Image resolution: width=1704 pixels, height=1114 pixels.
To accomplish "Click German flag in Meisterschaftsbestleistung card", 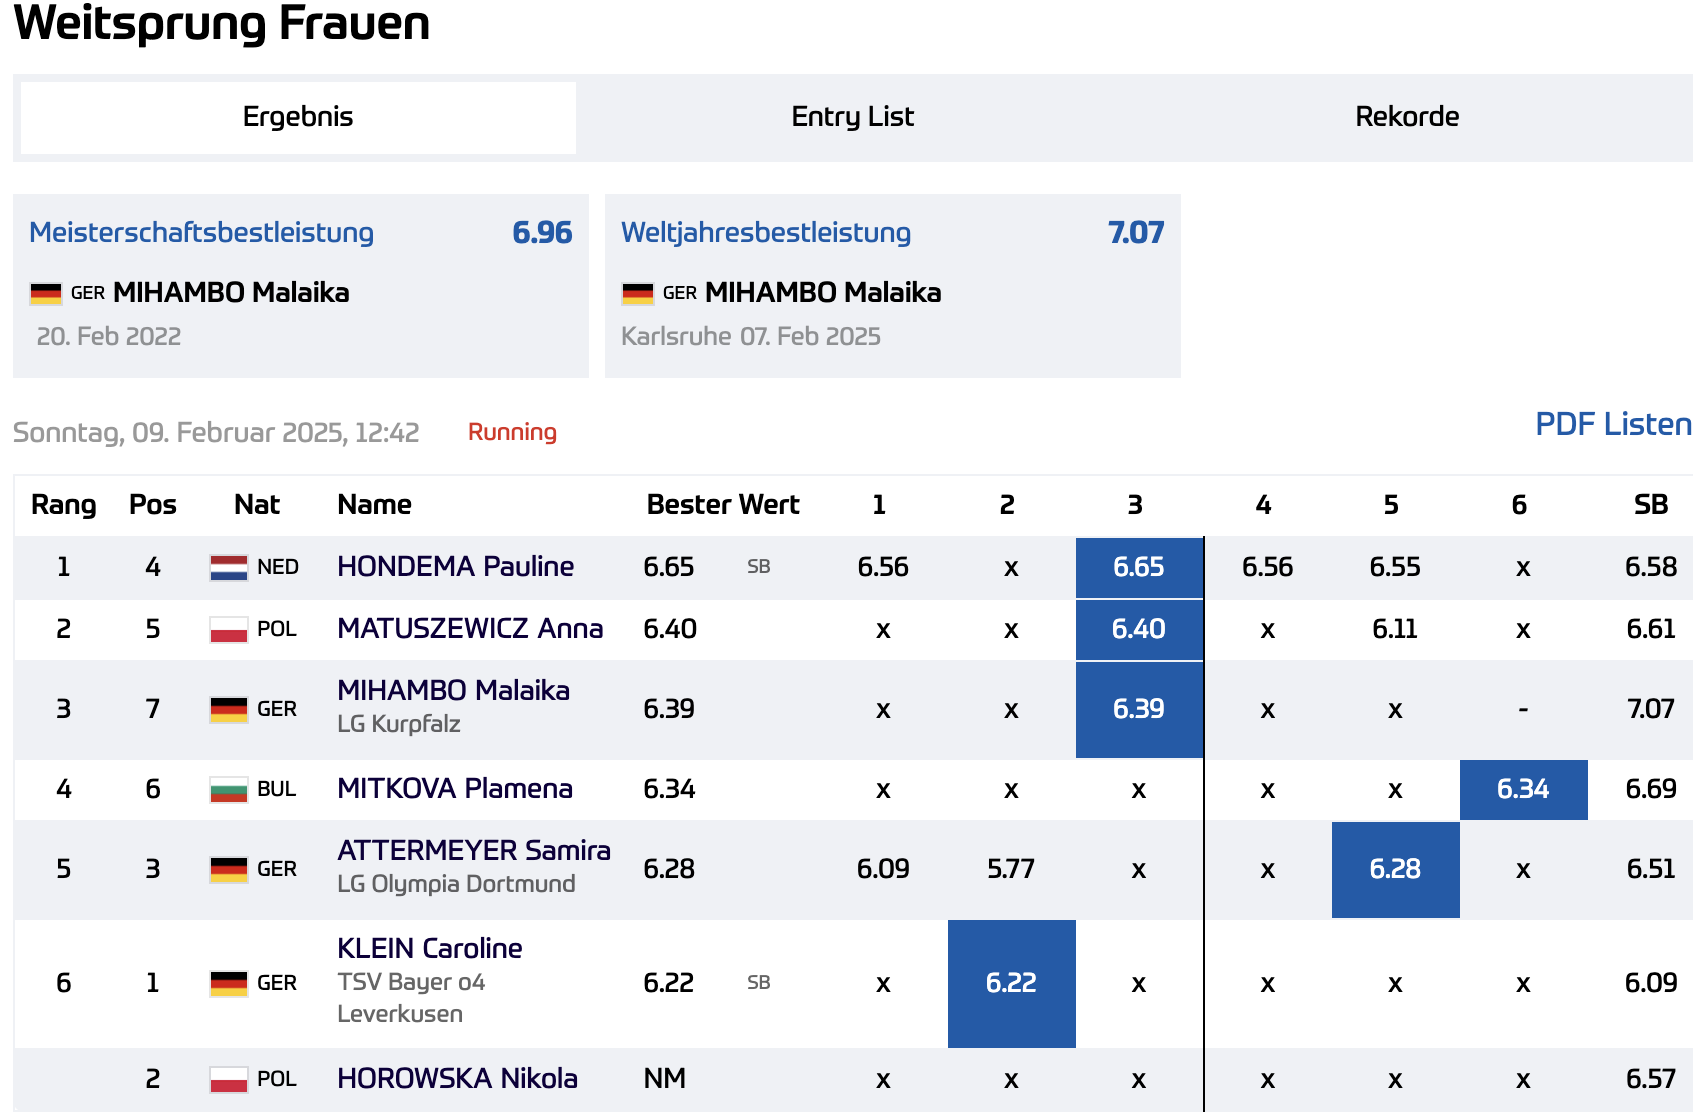I will pos(46,293).
